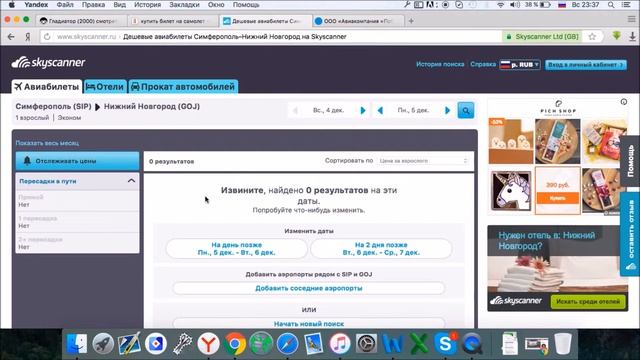Click Отслеживать цены button
Viewport: 640px width, 360px height.
(x=77, y=161)
